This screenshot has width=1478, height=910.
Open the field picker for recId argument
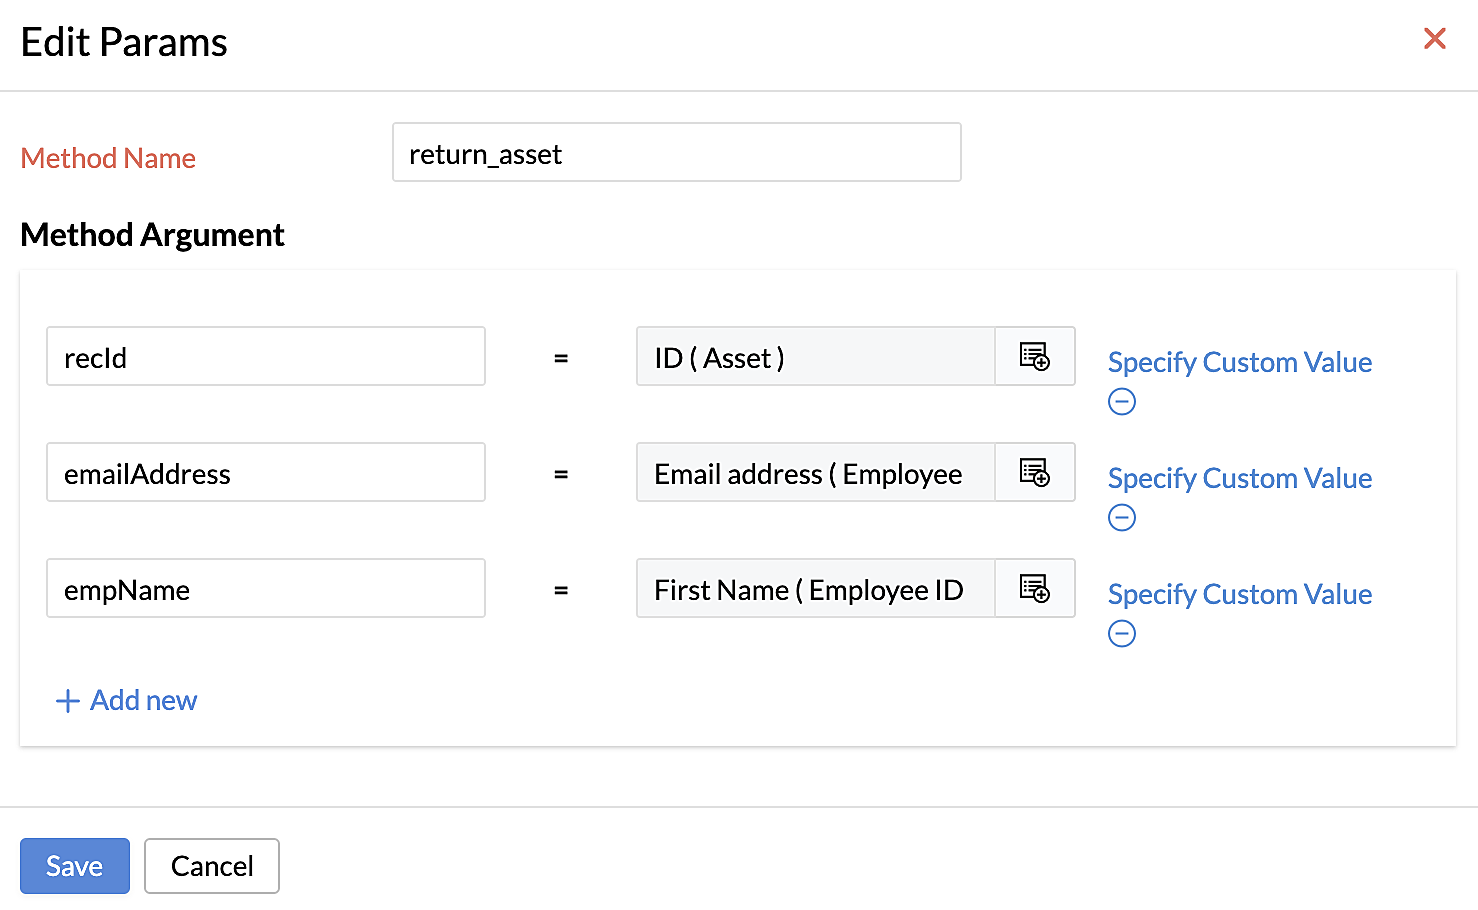(1035, 356)
